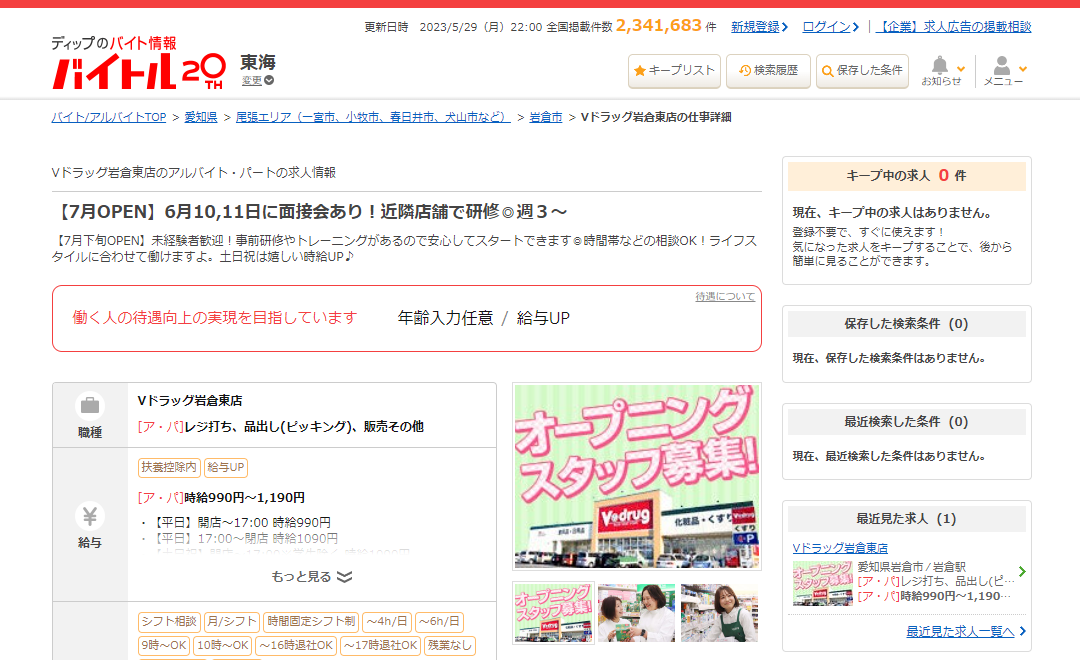Viewport: 1080px width, 660px height.
Task: Expand the お知らせ dropdown arrow
Action: pos(961,69)
